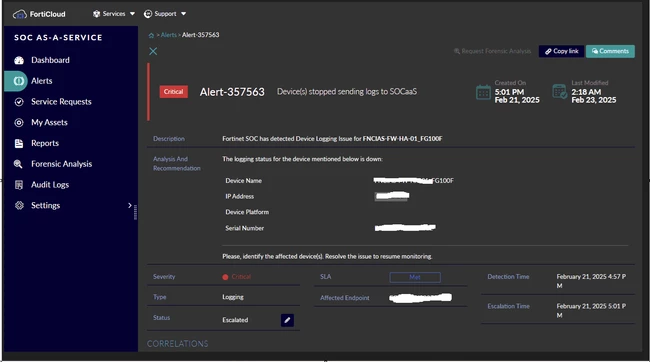The height and width of the screenshot is (362, 650).
Task: Click the Escalation Time value
Action: click(x=592, y=311)
